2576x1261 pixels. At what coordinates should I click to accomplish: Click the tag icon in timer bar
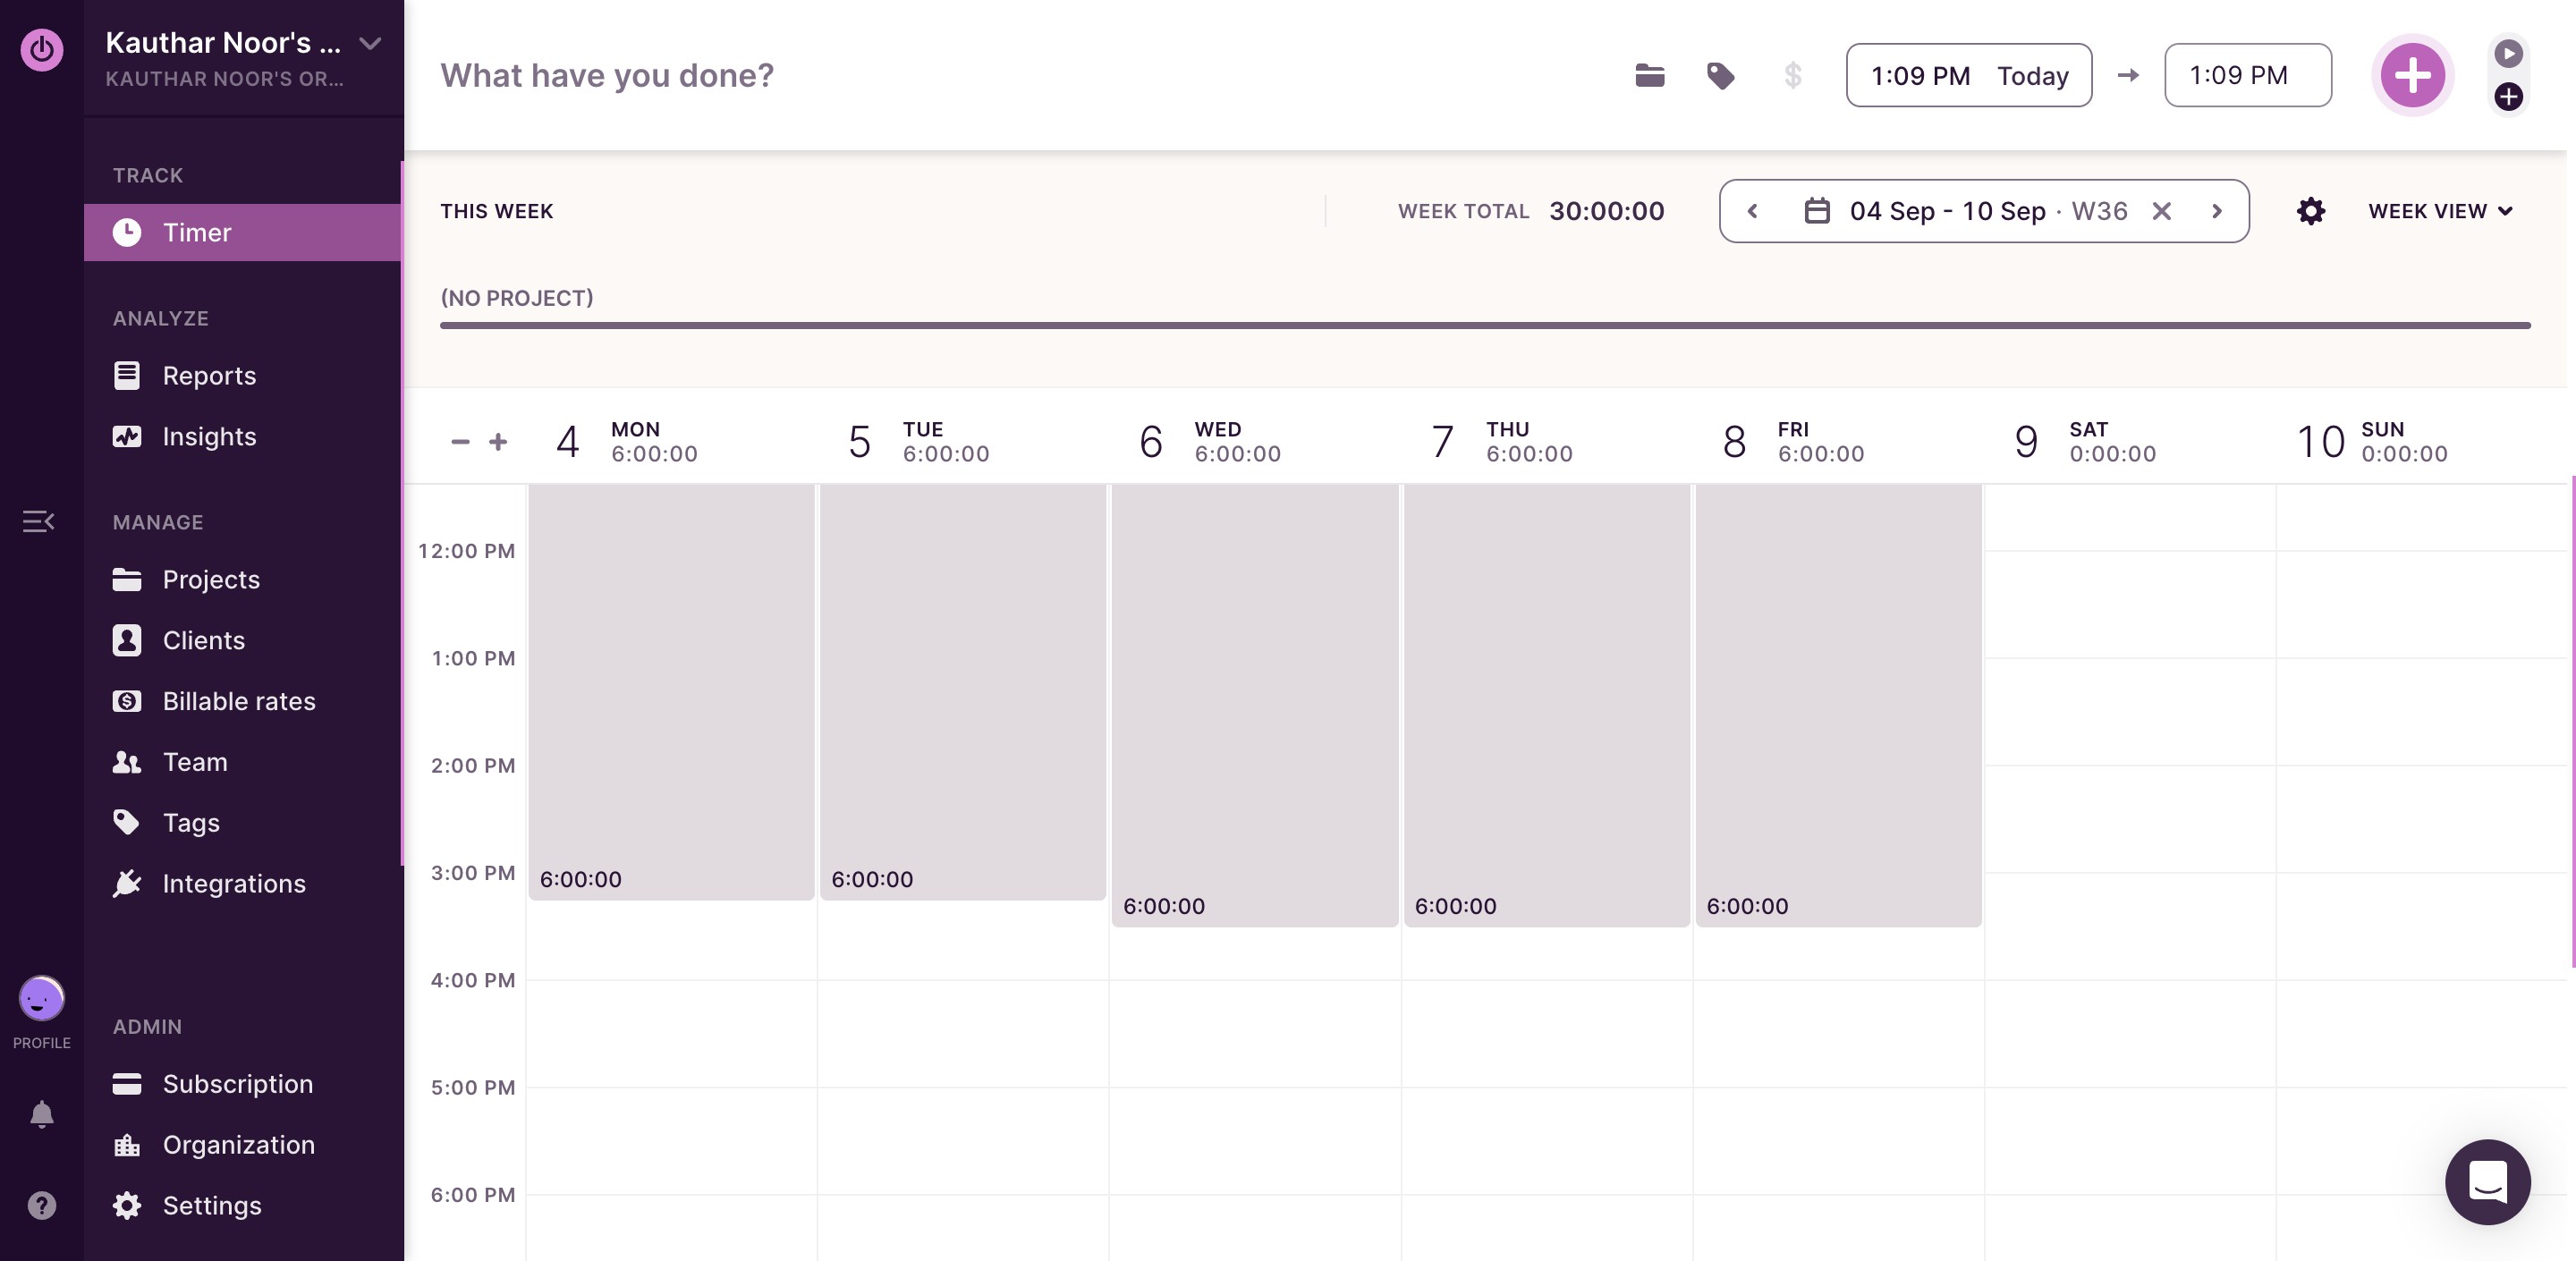tap(1720, 75)
